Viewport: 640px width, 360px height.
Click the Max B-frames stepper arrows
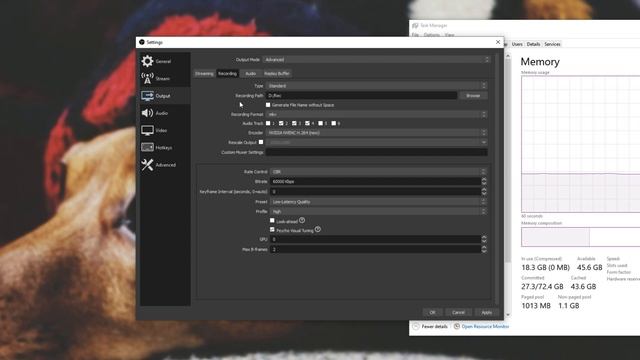[484, 249]
